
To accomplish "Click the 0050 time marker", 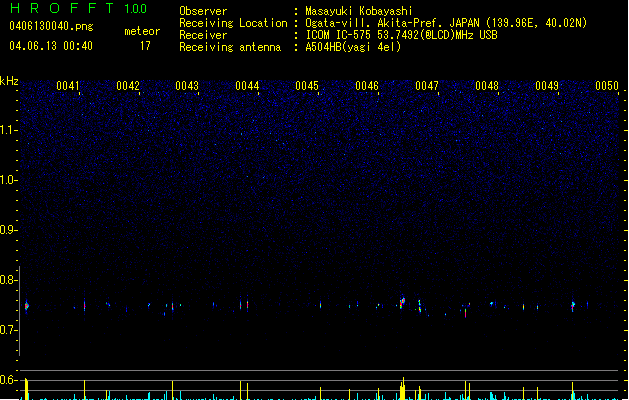I will coord(607,86).
